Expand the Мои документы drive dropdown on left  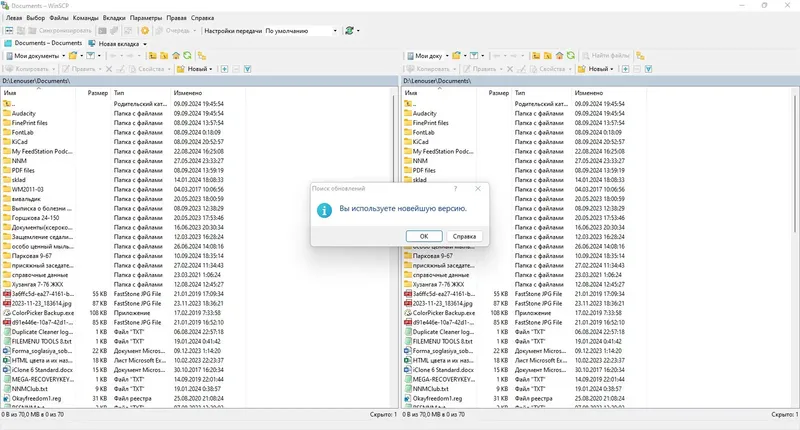click(63, 56)
